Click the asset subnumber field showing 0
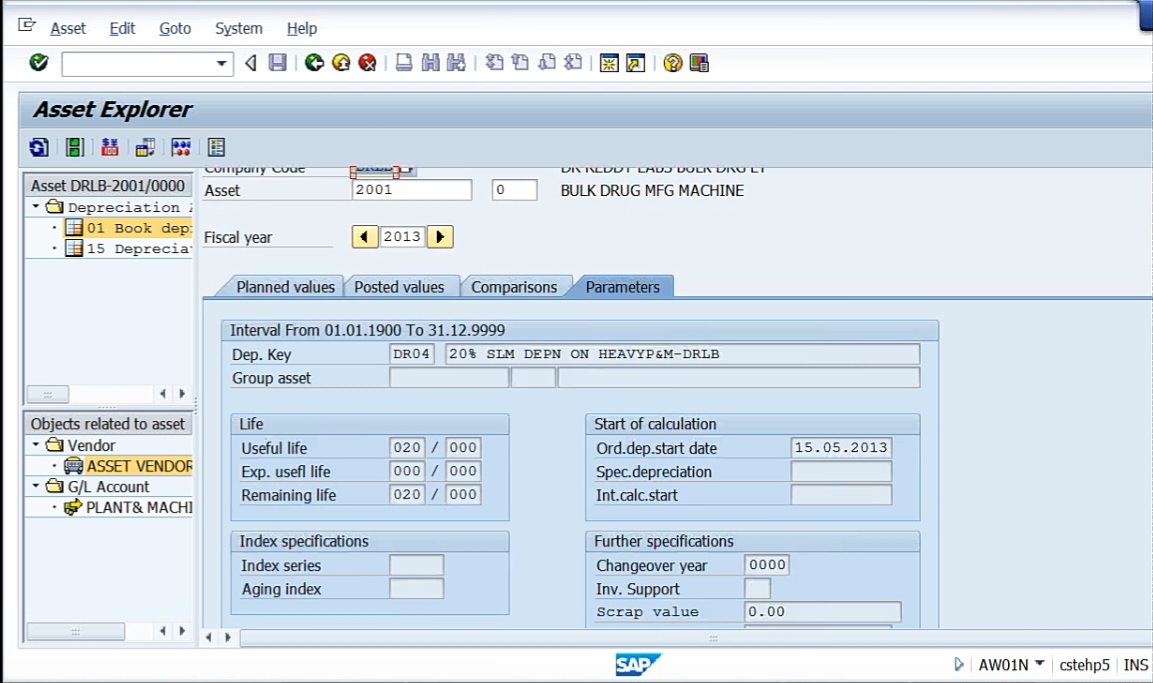The width and height of the screenshot is (1153, 683). pos(515,190)
